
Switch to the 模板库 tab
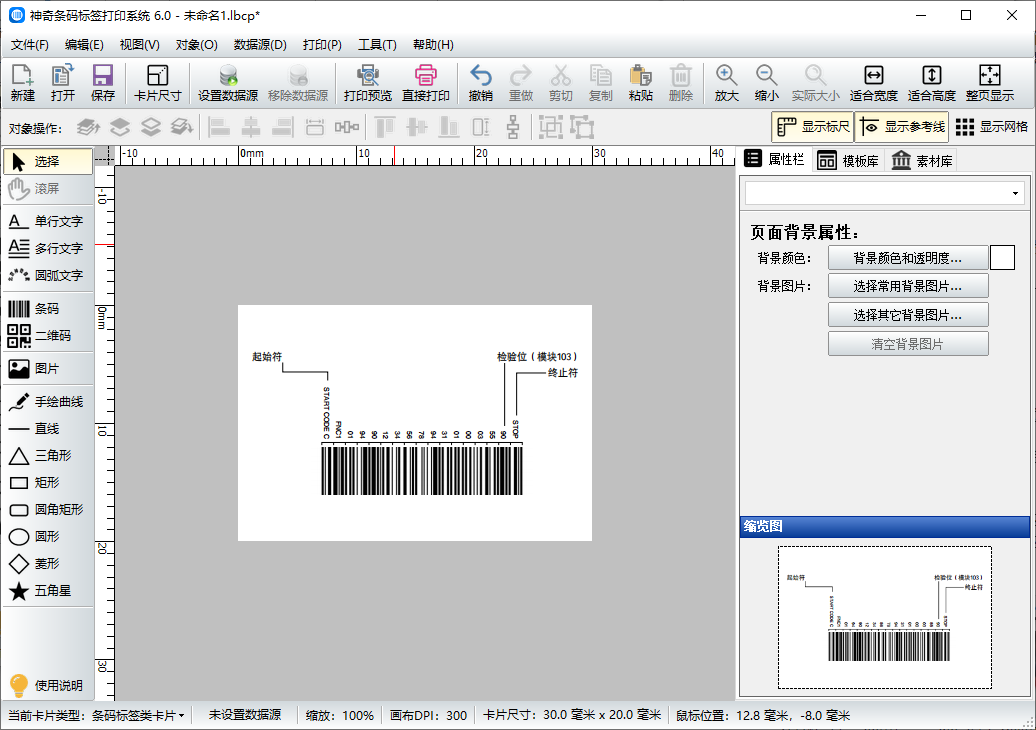[848, 161]
